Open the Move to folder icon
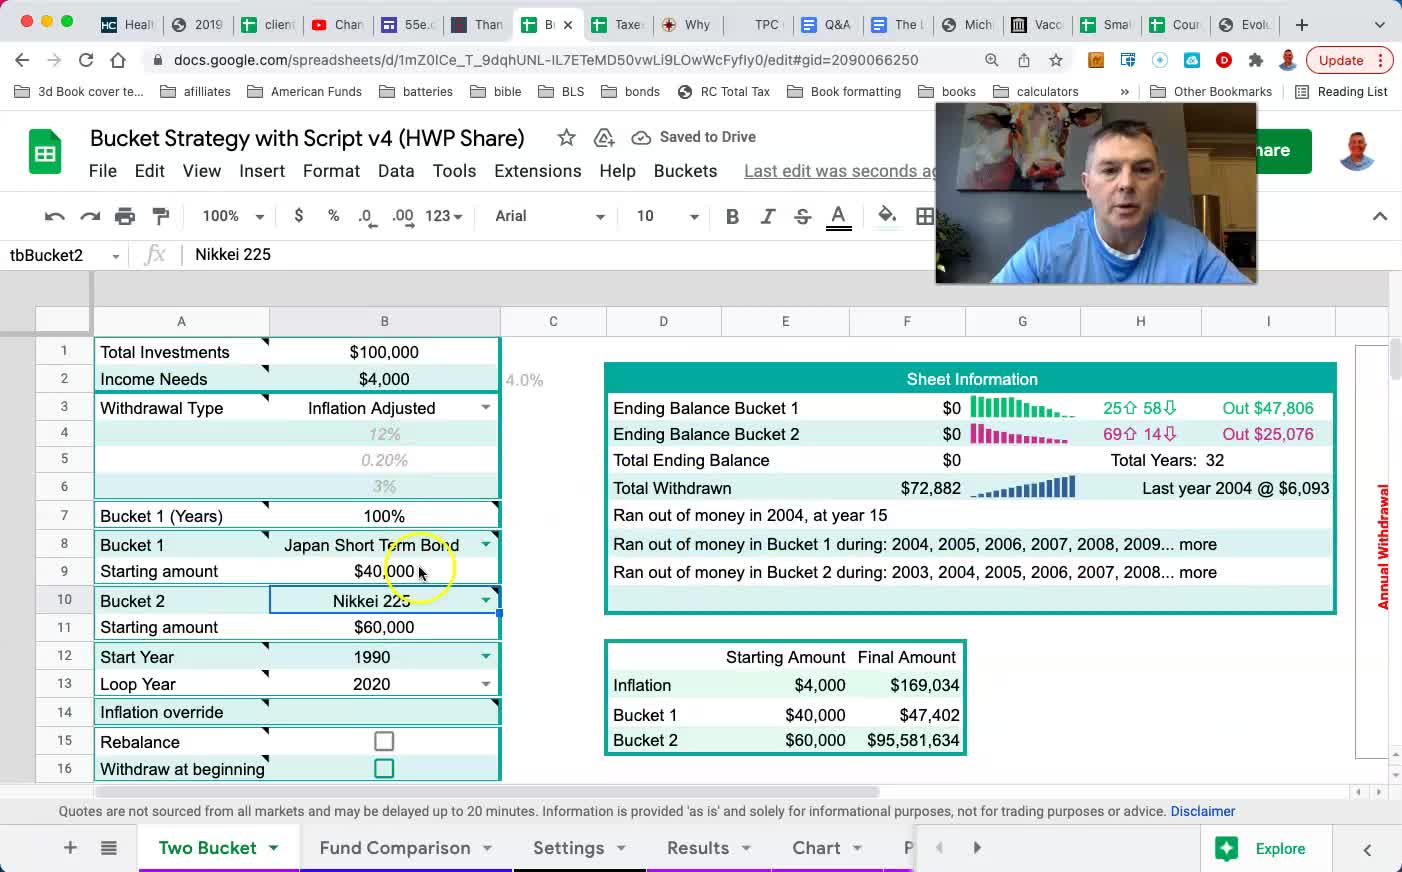 tap(604, 138)
